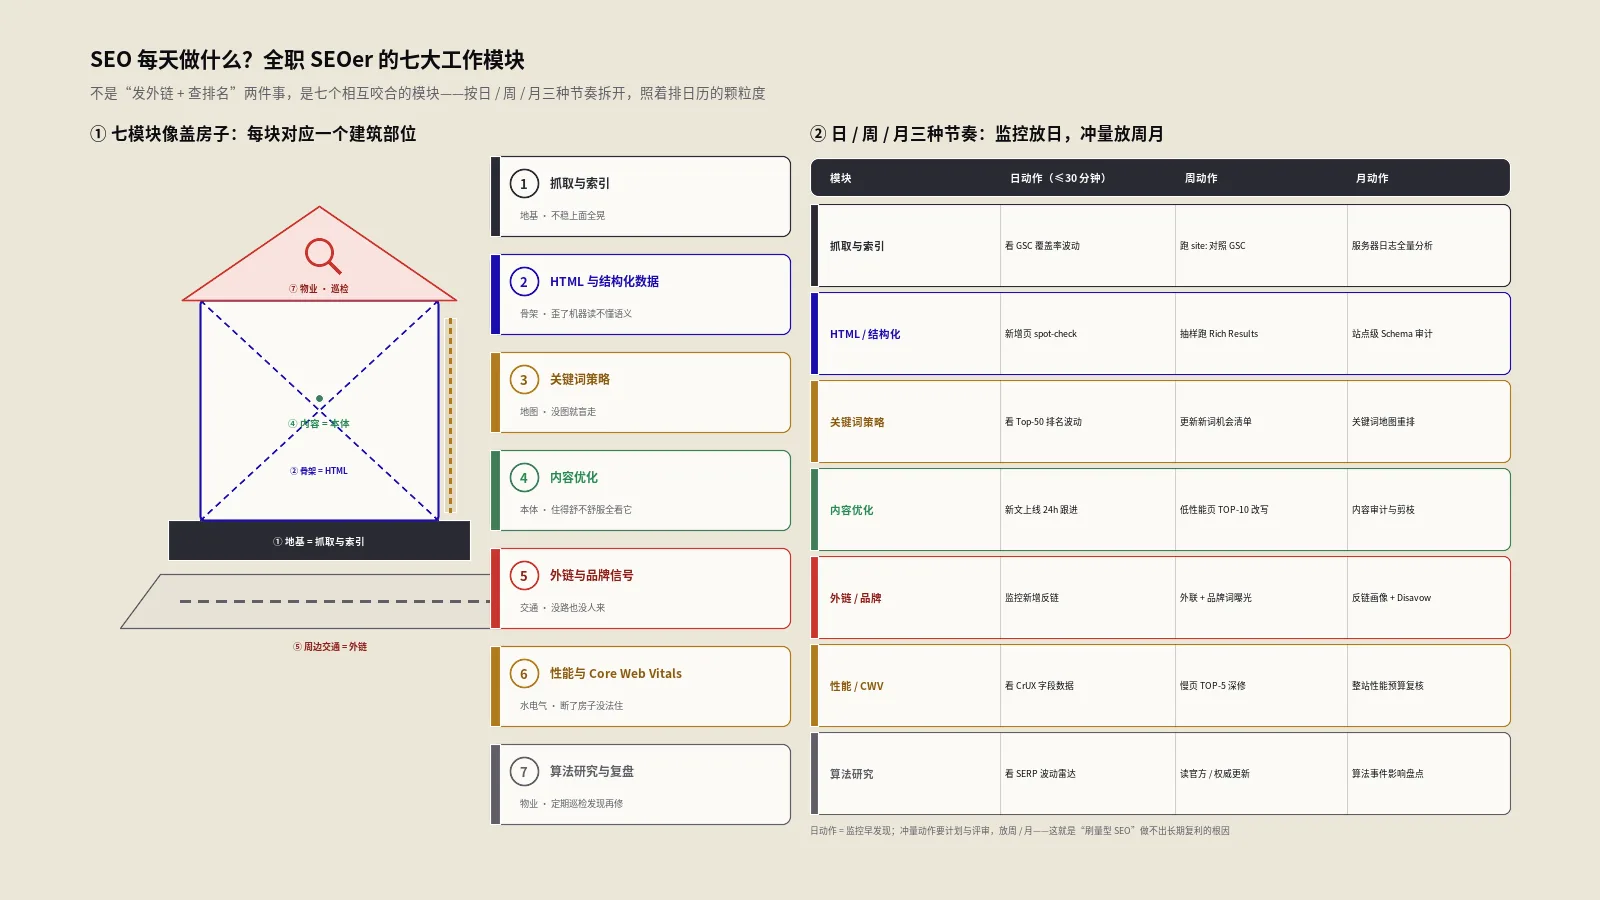Select the 周动作 table header

tap(1201, 178)
